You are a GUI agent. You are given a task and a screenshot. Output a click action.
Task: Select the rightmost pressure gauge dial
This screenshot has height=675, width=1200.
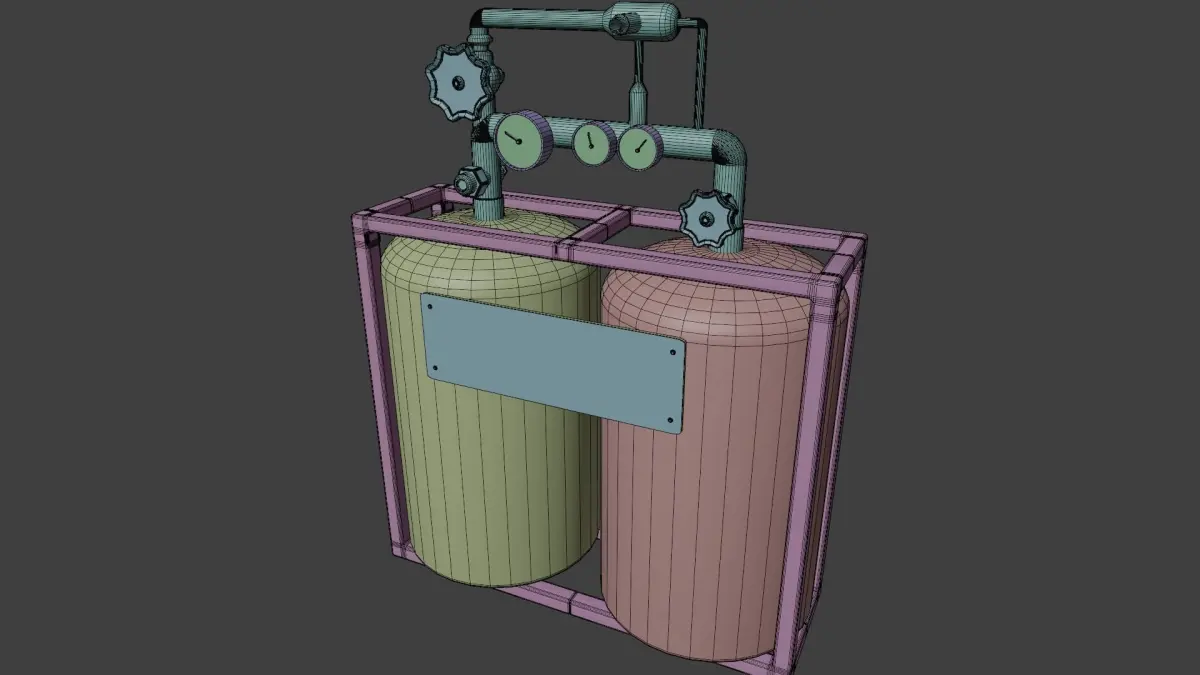(x=639, y=148)
